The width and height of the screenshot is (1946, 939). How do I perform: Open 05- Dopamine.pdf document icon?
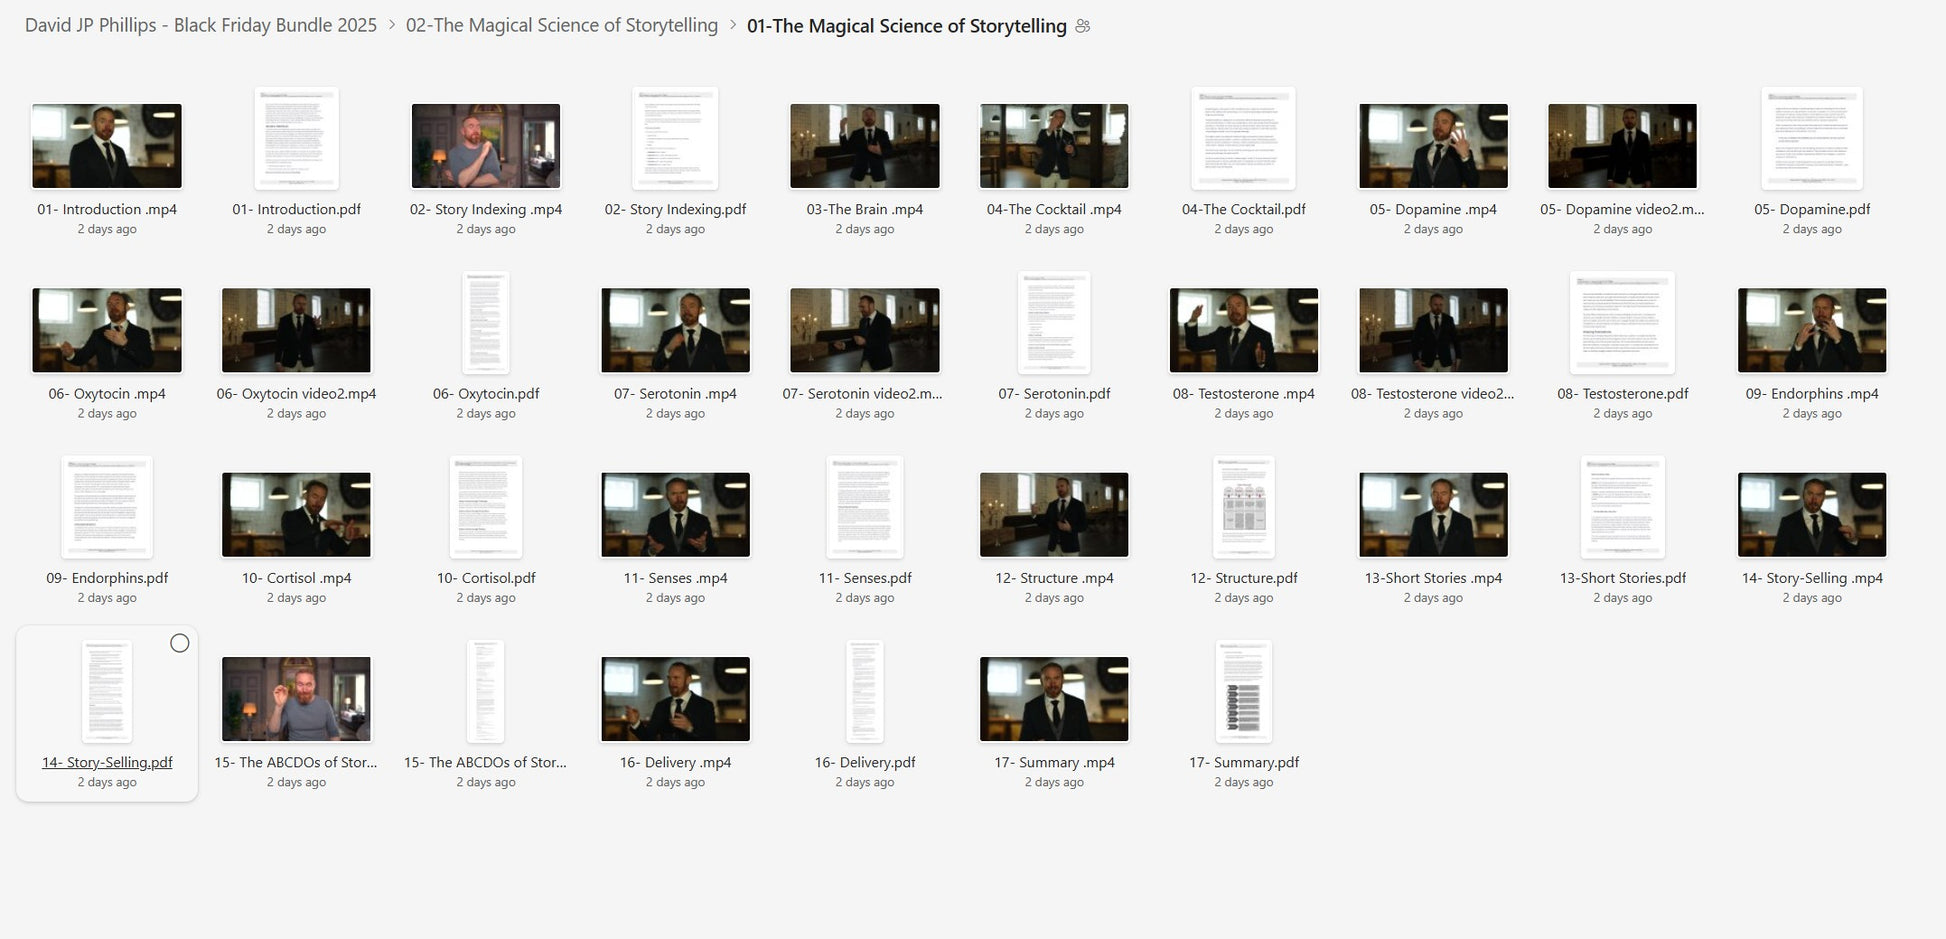tap(1811, 139)
